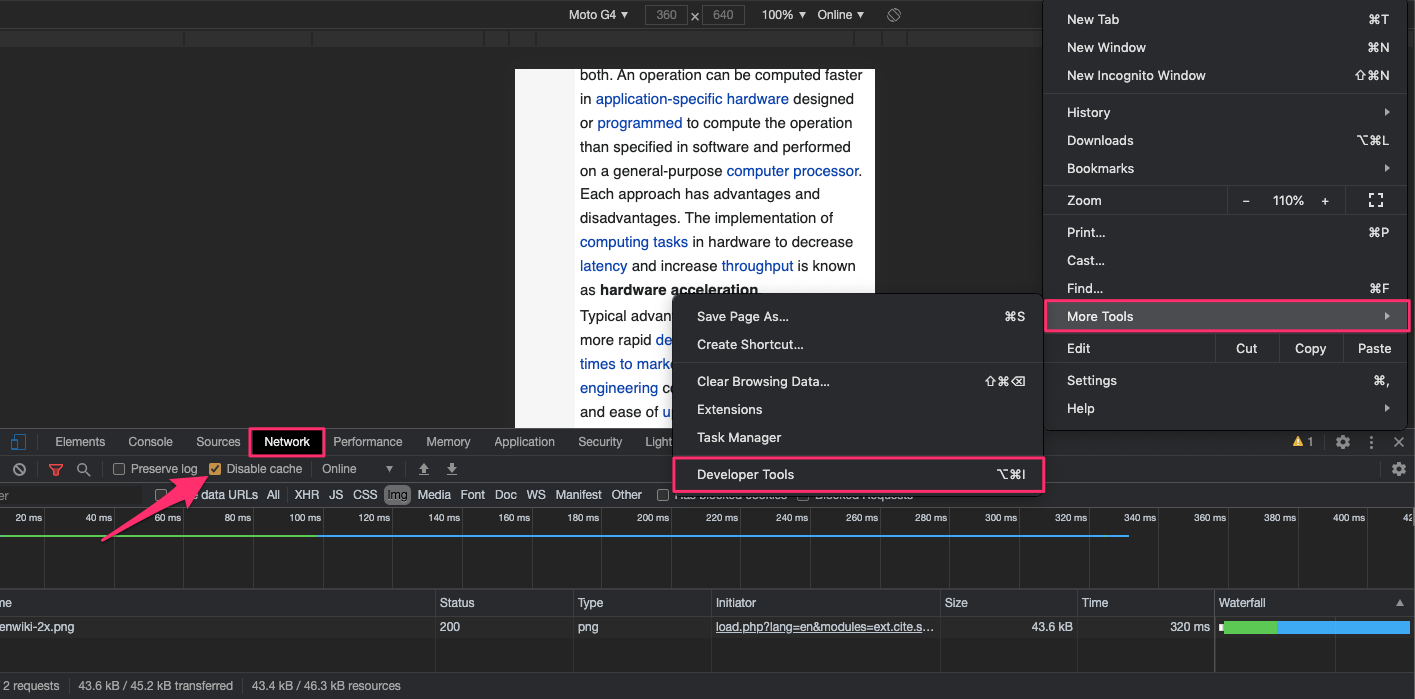The image size is (1415, 699).
Task: Toggle the device toolbar icon
Action: (x=18, y=442)
